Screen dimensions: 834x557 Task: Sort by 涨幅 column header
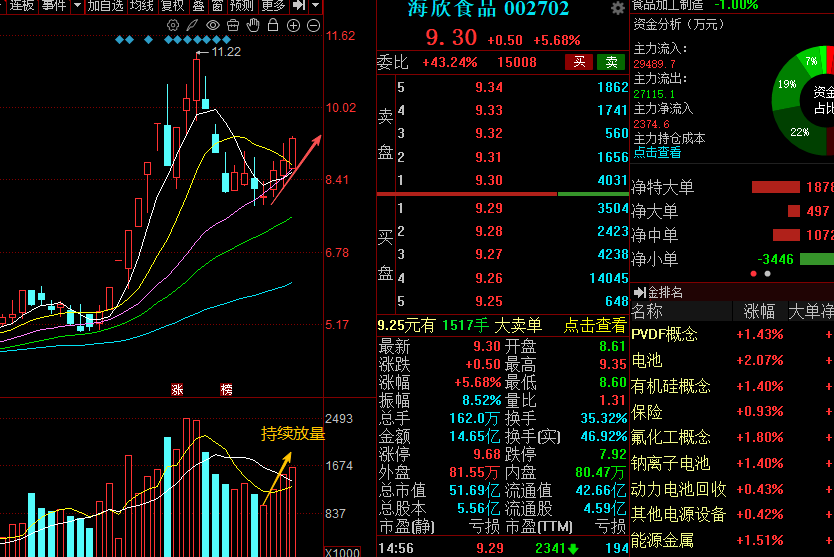pyautogui.click(x=759, y=312)
